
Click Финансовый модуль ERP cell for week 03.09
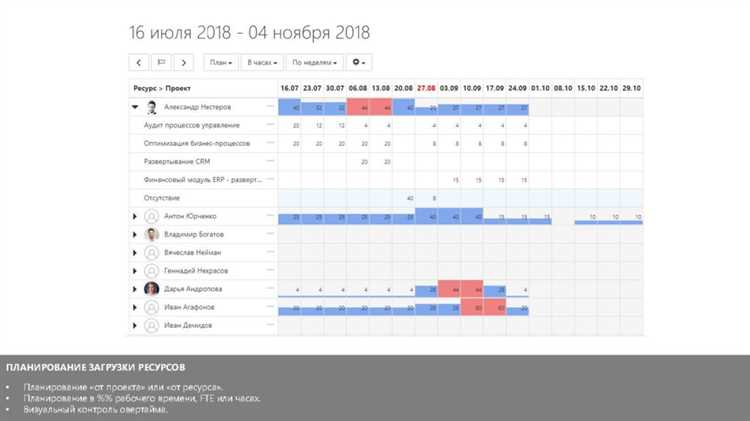449,180
